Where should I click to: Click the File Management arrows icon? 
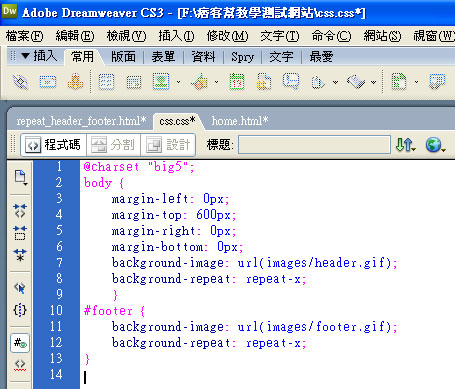click(x=405, y=145)
